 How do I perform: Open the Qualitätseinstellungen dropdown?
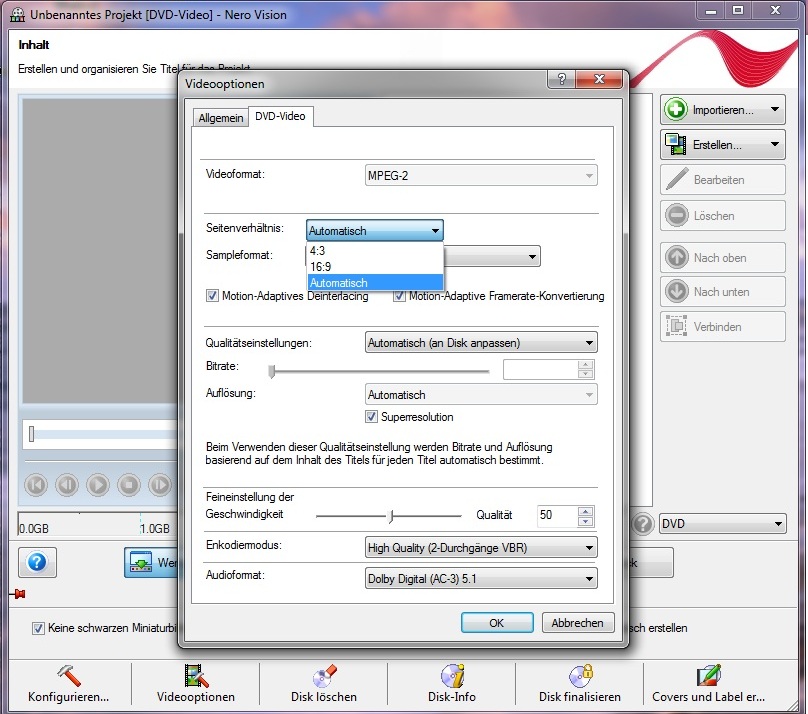(x=481, y=343)
